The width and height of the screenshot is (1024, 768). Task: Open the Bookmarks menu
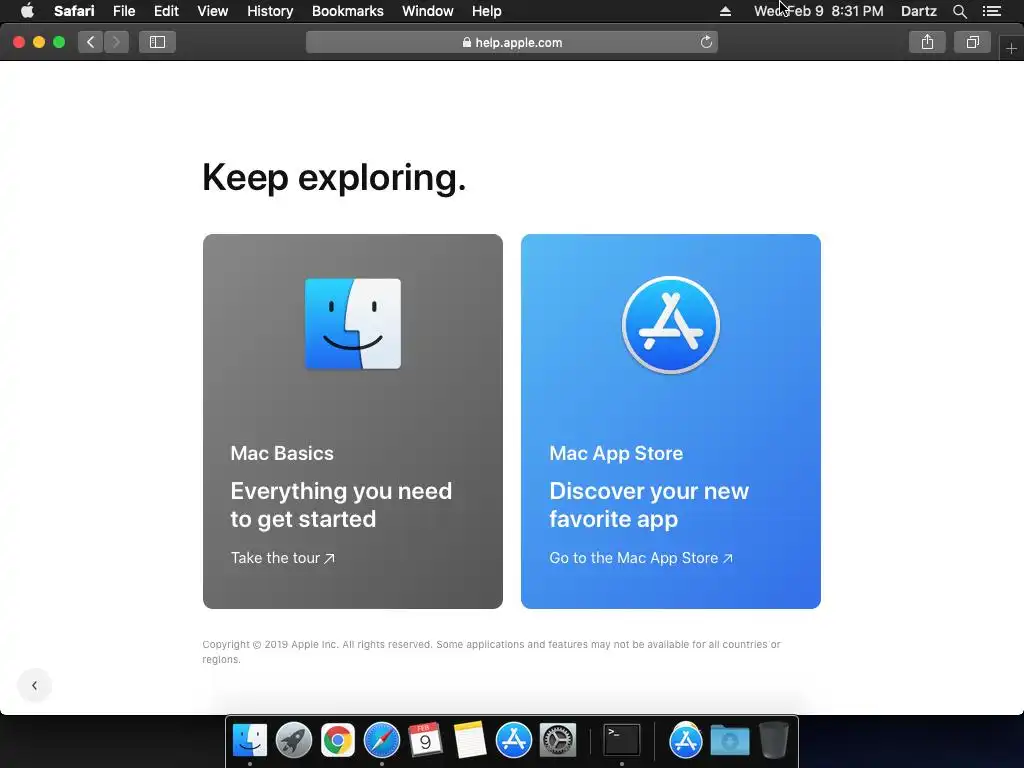pos(347,11)
